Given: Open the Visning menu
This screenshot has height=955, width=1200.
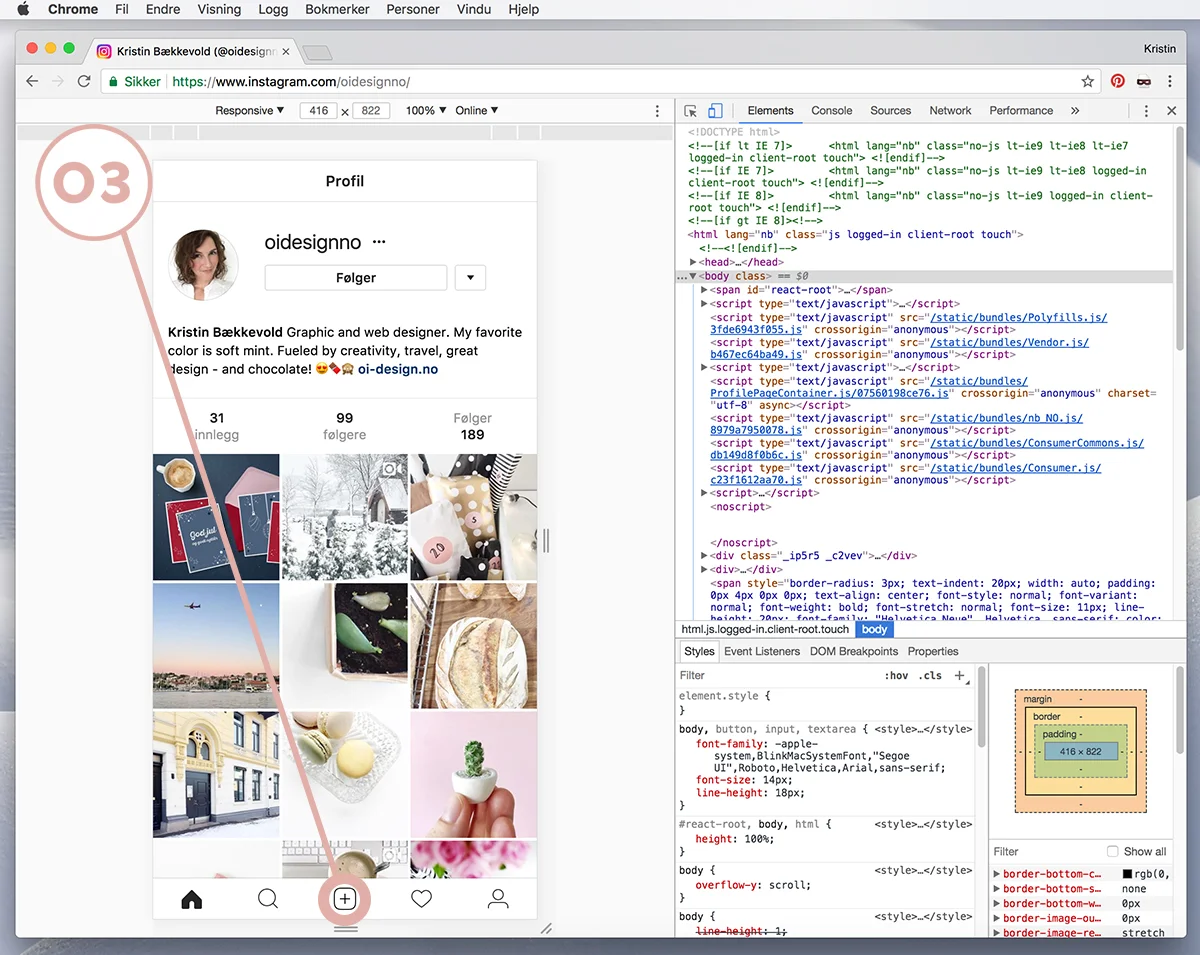Looking at the screenshot, I should (219, 9).
